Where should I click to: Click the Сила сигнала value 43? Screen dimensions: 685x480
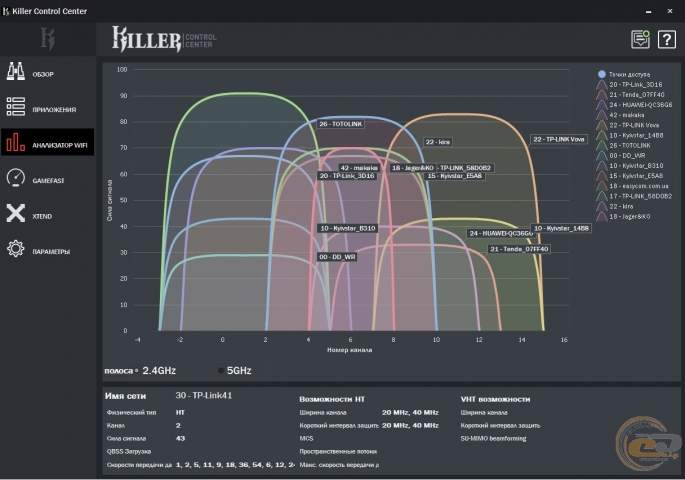point(180,439)
